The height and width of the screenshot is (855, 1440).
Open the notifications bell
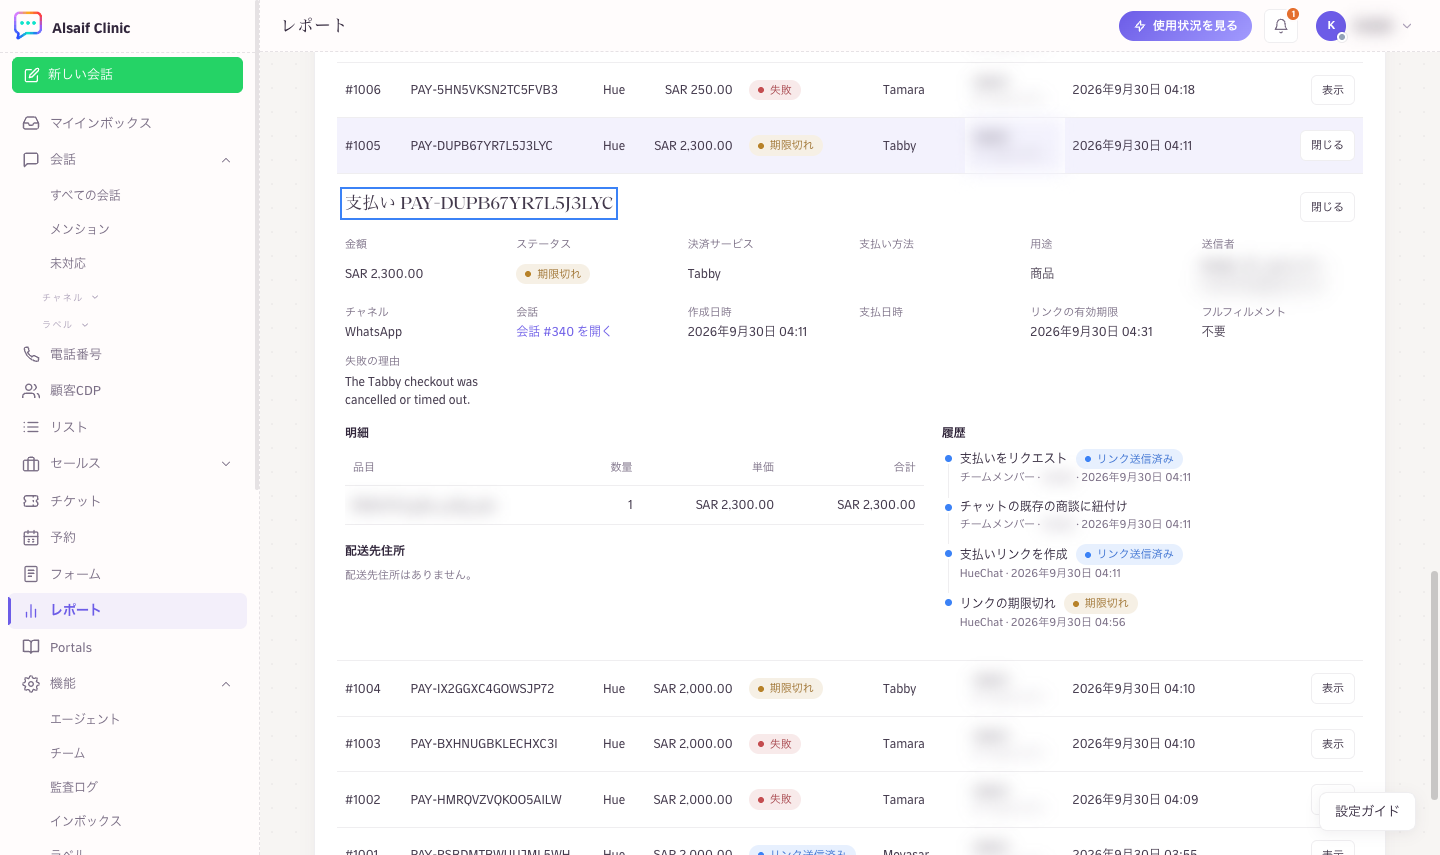[x=1281, y=26]
